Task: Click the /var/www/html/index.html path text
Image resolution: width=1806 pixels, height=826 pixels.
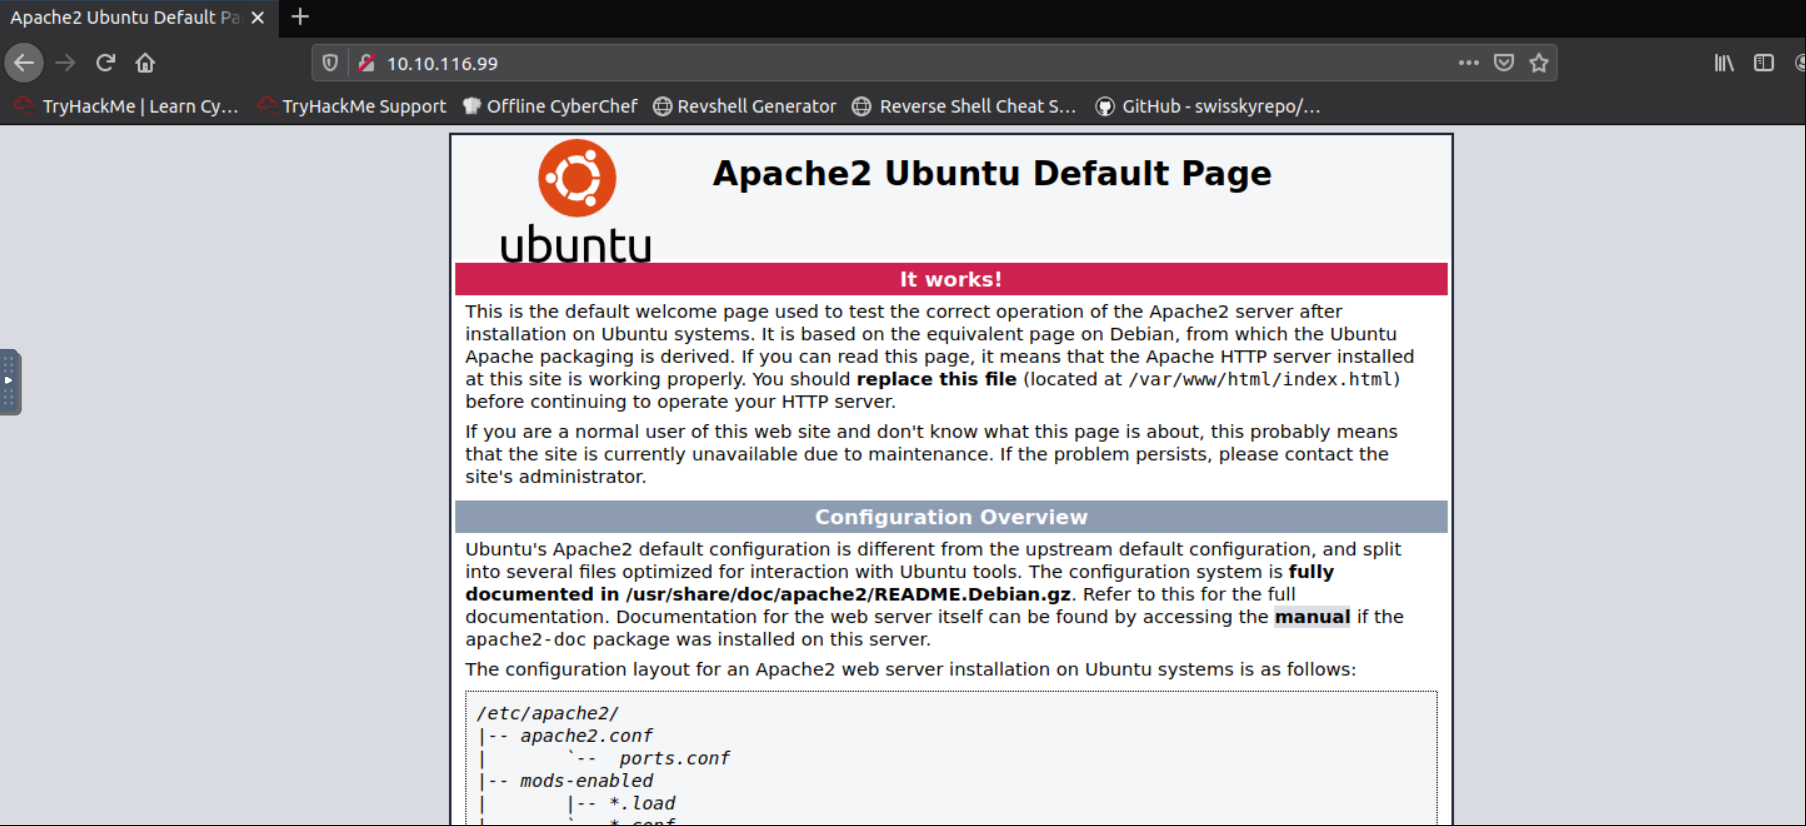Action: (1261, 379)
